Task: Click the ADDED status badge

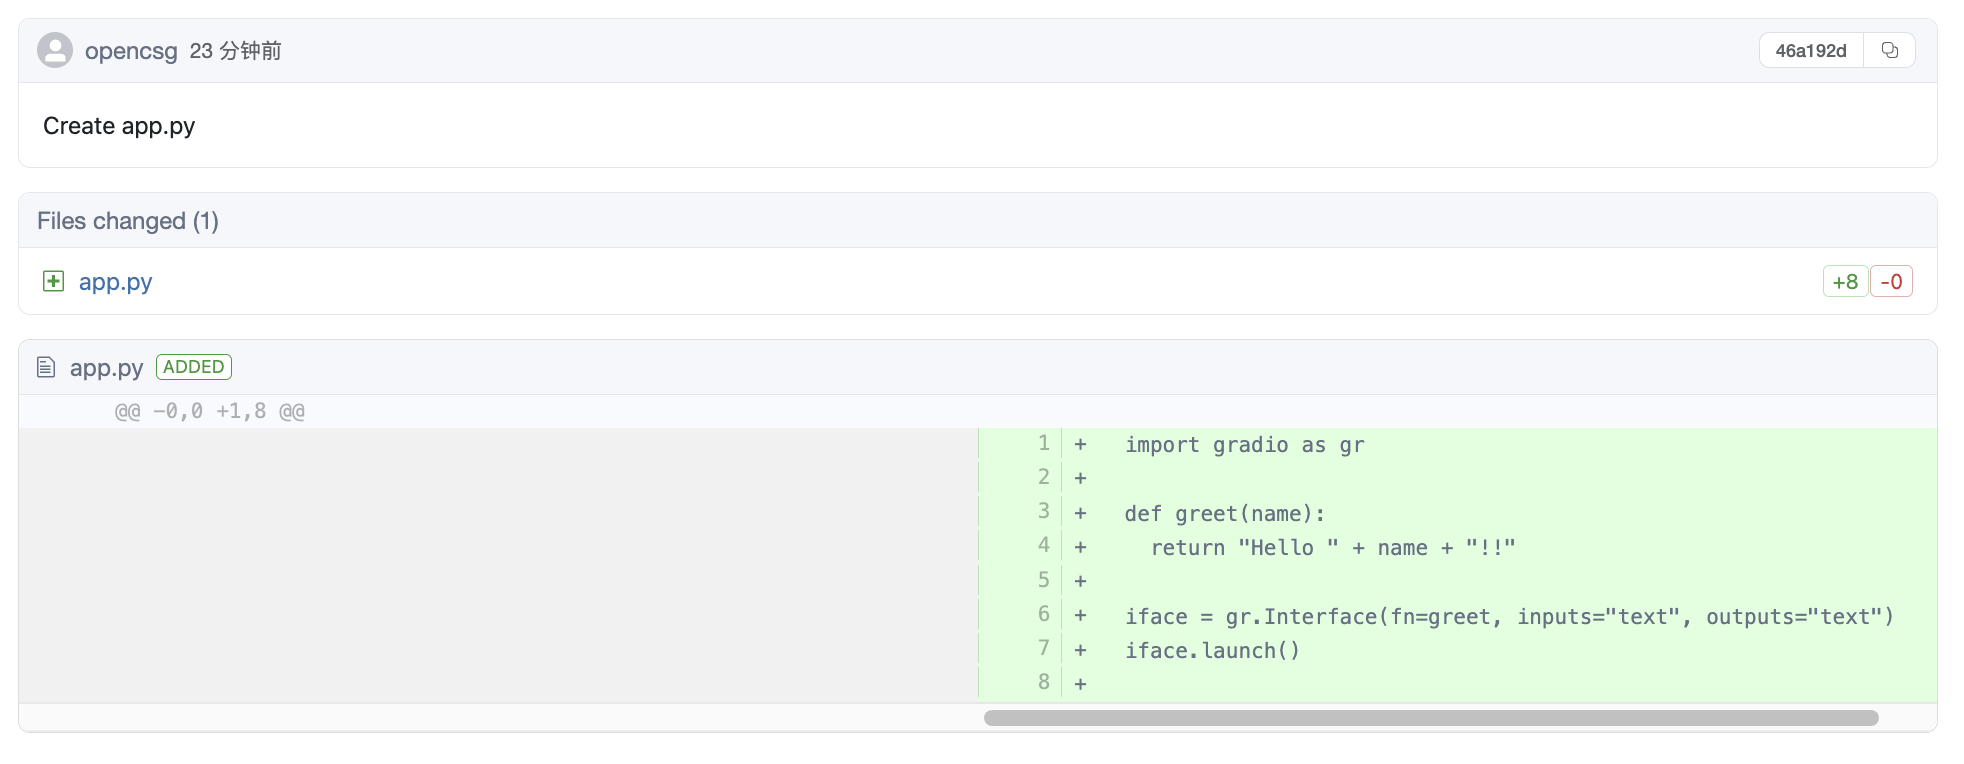Action: (x=194, y=367)
